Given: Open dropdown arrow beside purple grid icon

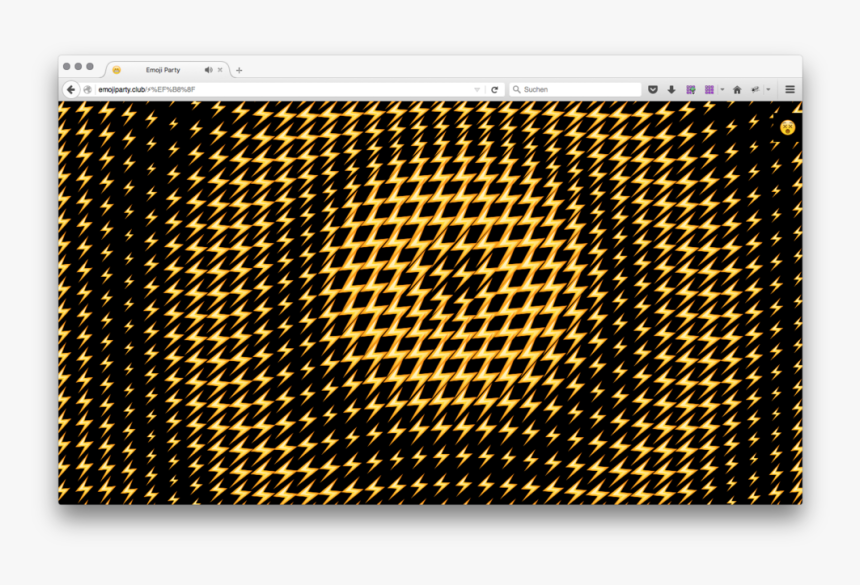Looking at the screenshot, I should coord(722,90).
